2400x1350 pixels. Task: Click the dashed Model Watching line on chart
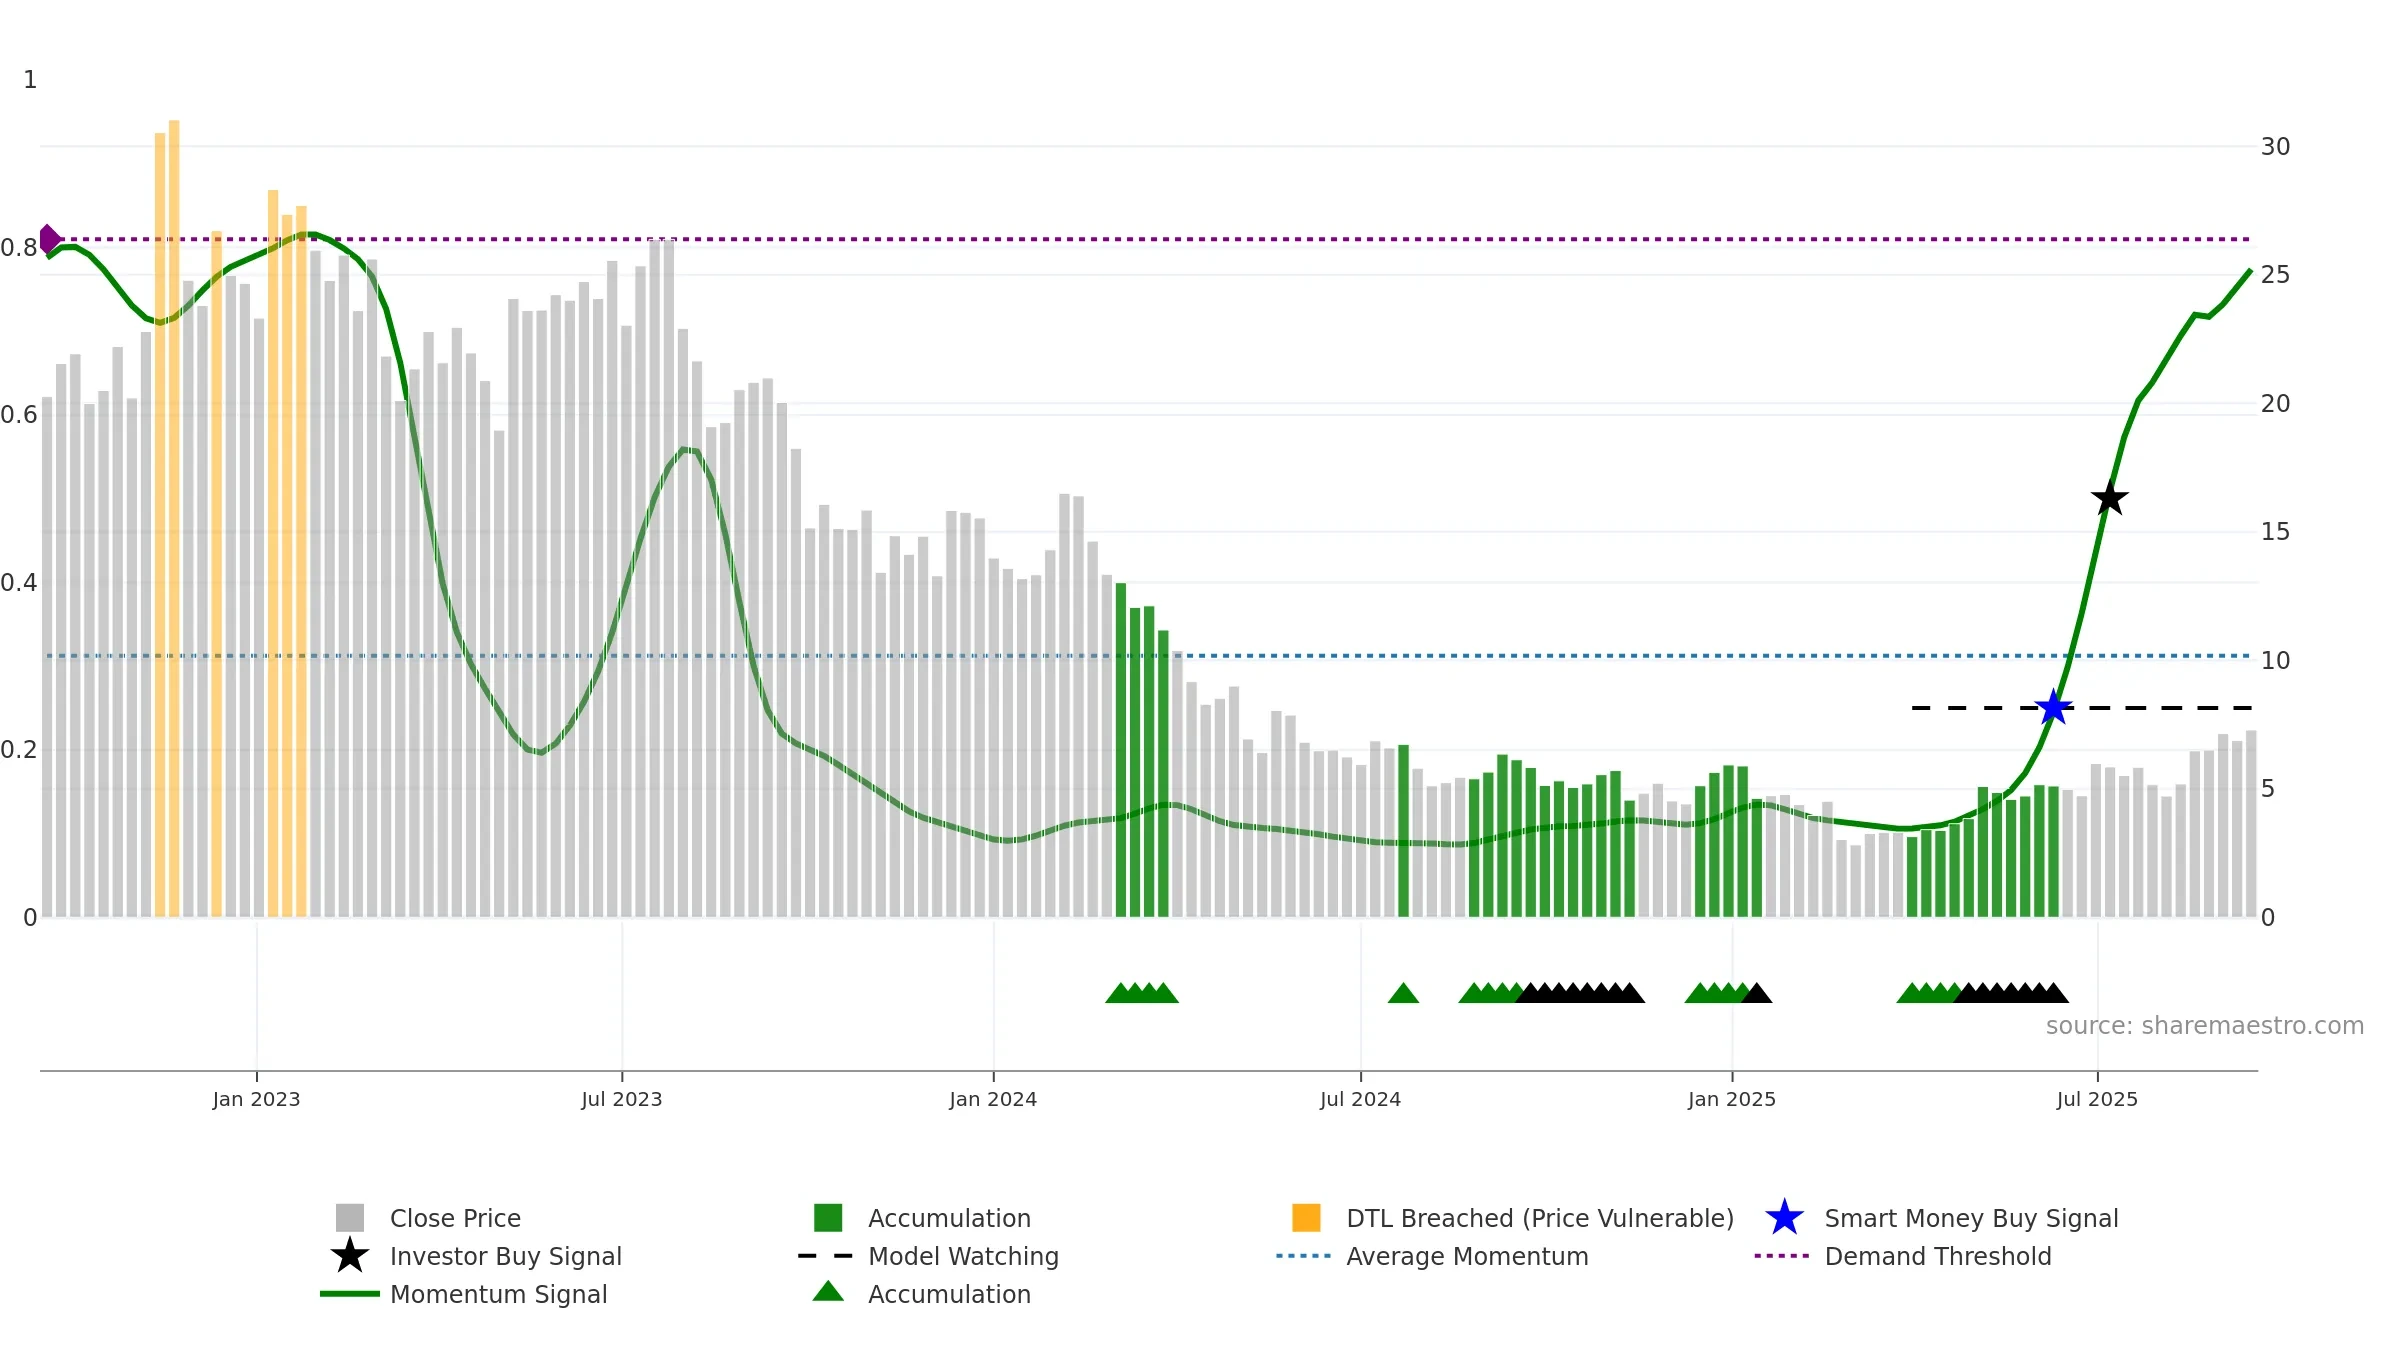(2083, 708)
